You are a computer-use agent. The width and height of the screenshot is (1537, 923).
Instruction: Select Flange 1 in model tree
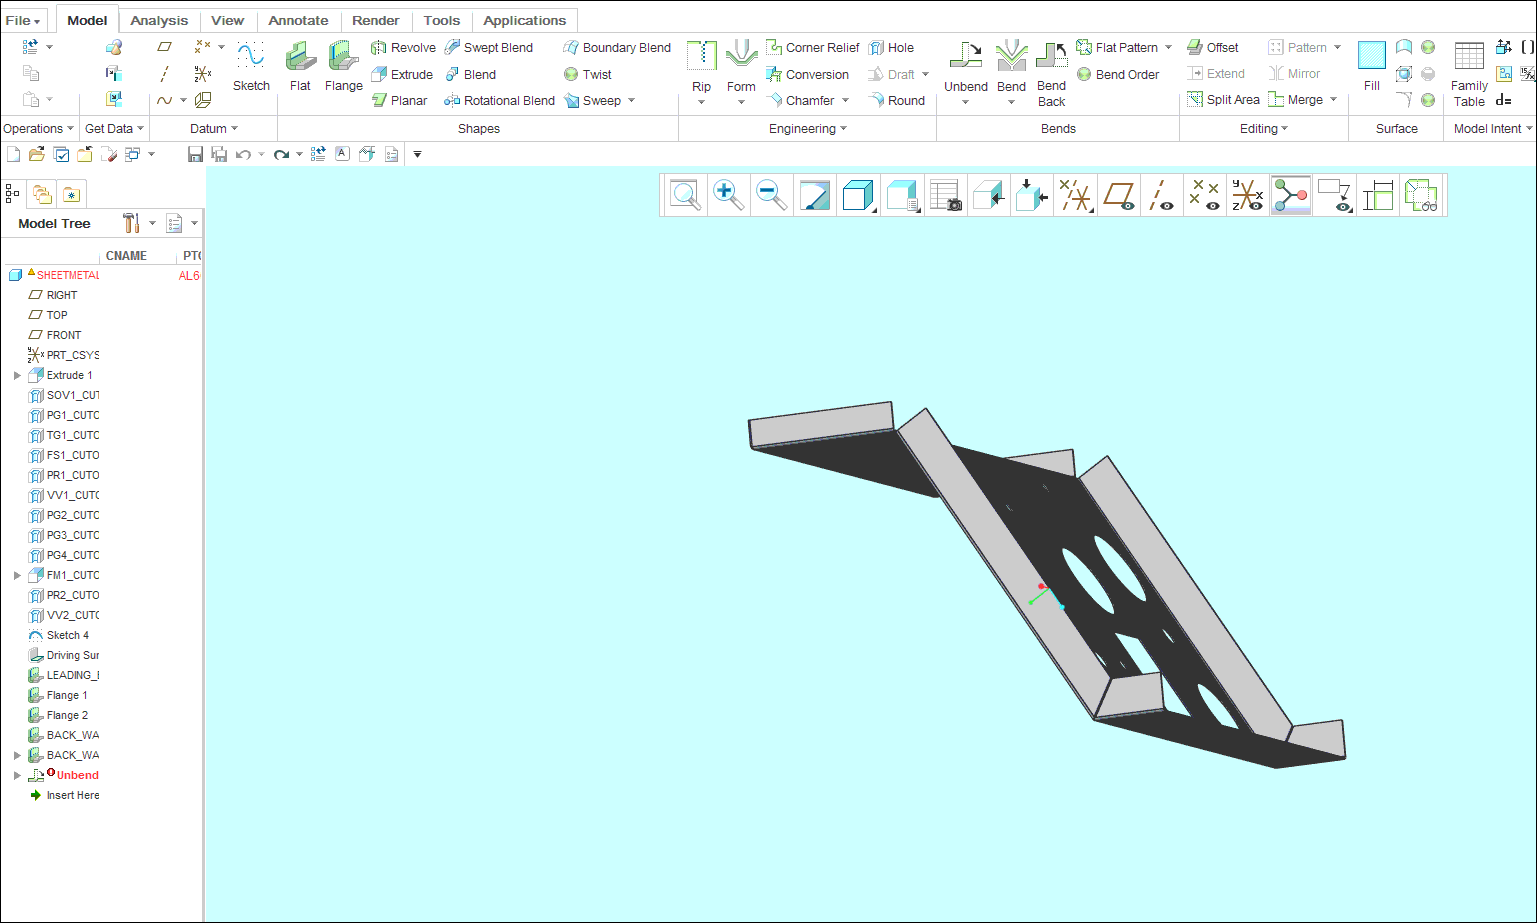(x=59, y=695)
